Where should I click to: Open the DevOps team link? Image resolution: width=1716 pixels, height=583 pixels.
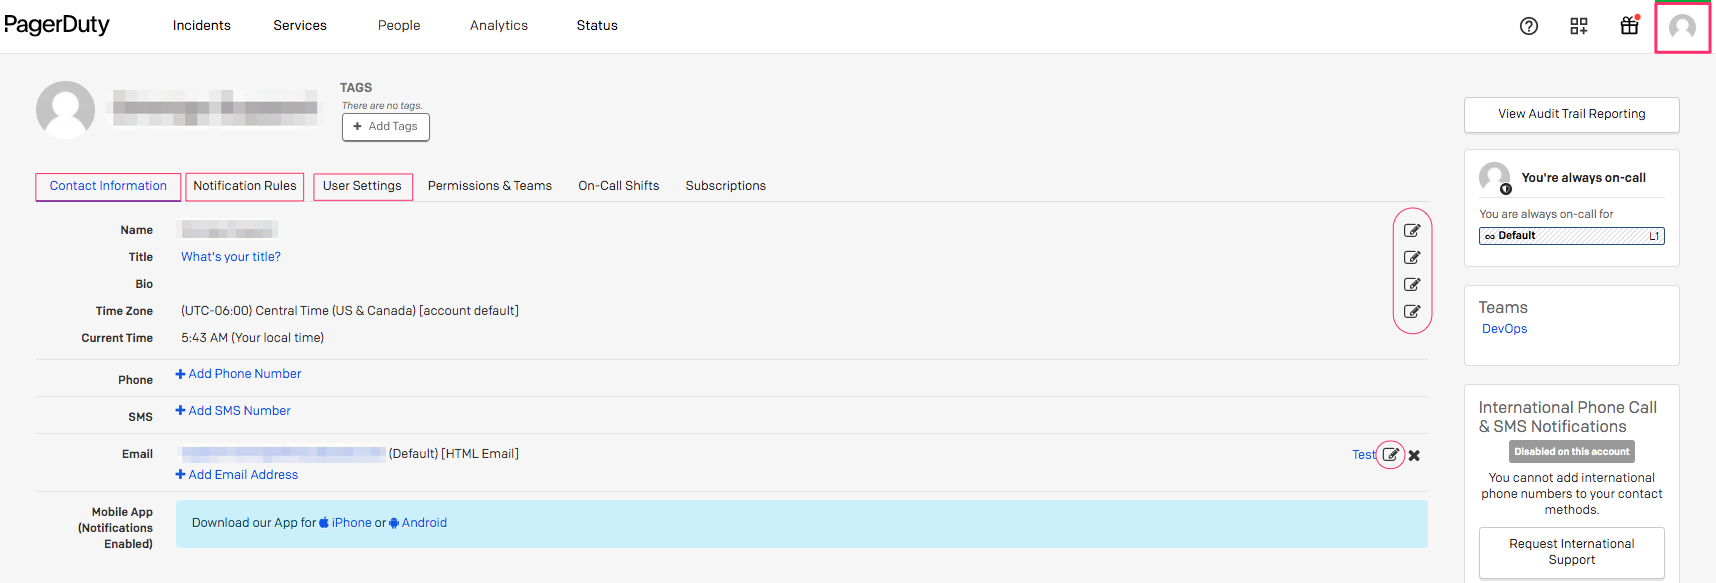(x=1504, y=329)
